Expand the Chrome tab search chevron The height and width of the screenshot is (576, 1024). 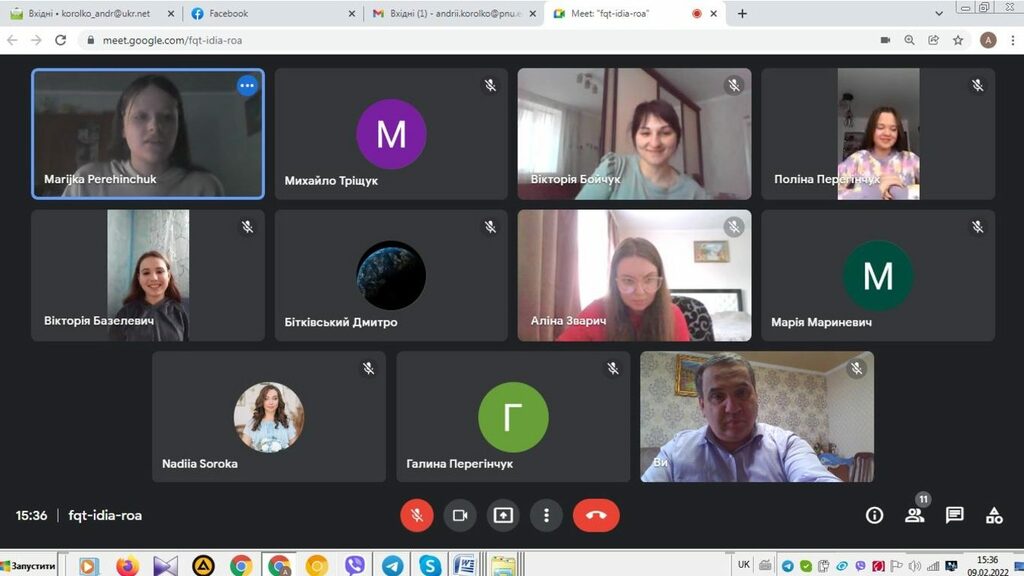939,14
